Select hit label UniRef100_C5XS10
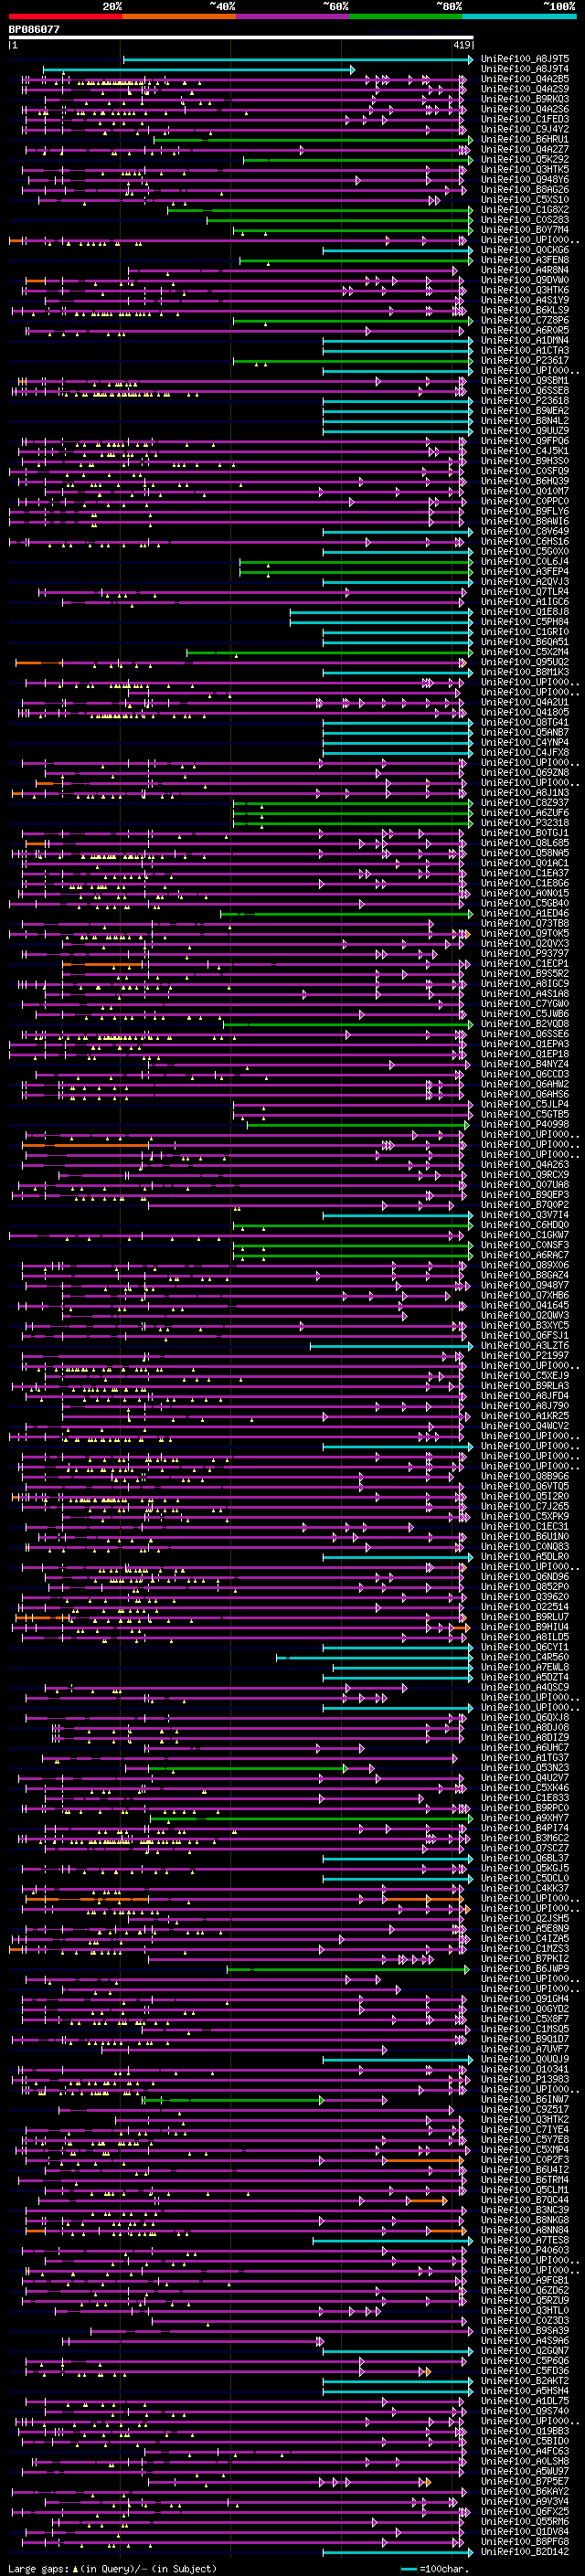The height and width of the screenshot is (2576, 585). click(x=525, y=200)
